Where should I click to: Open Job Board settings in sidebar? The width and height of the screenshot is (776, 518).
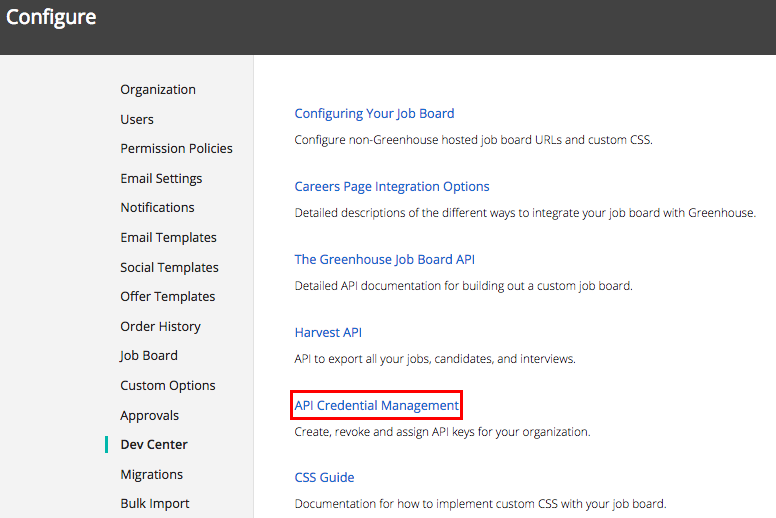(x=148, y=356)
